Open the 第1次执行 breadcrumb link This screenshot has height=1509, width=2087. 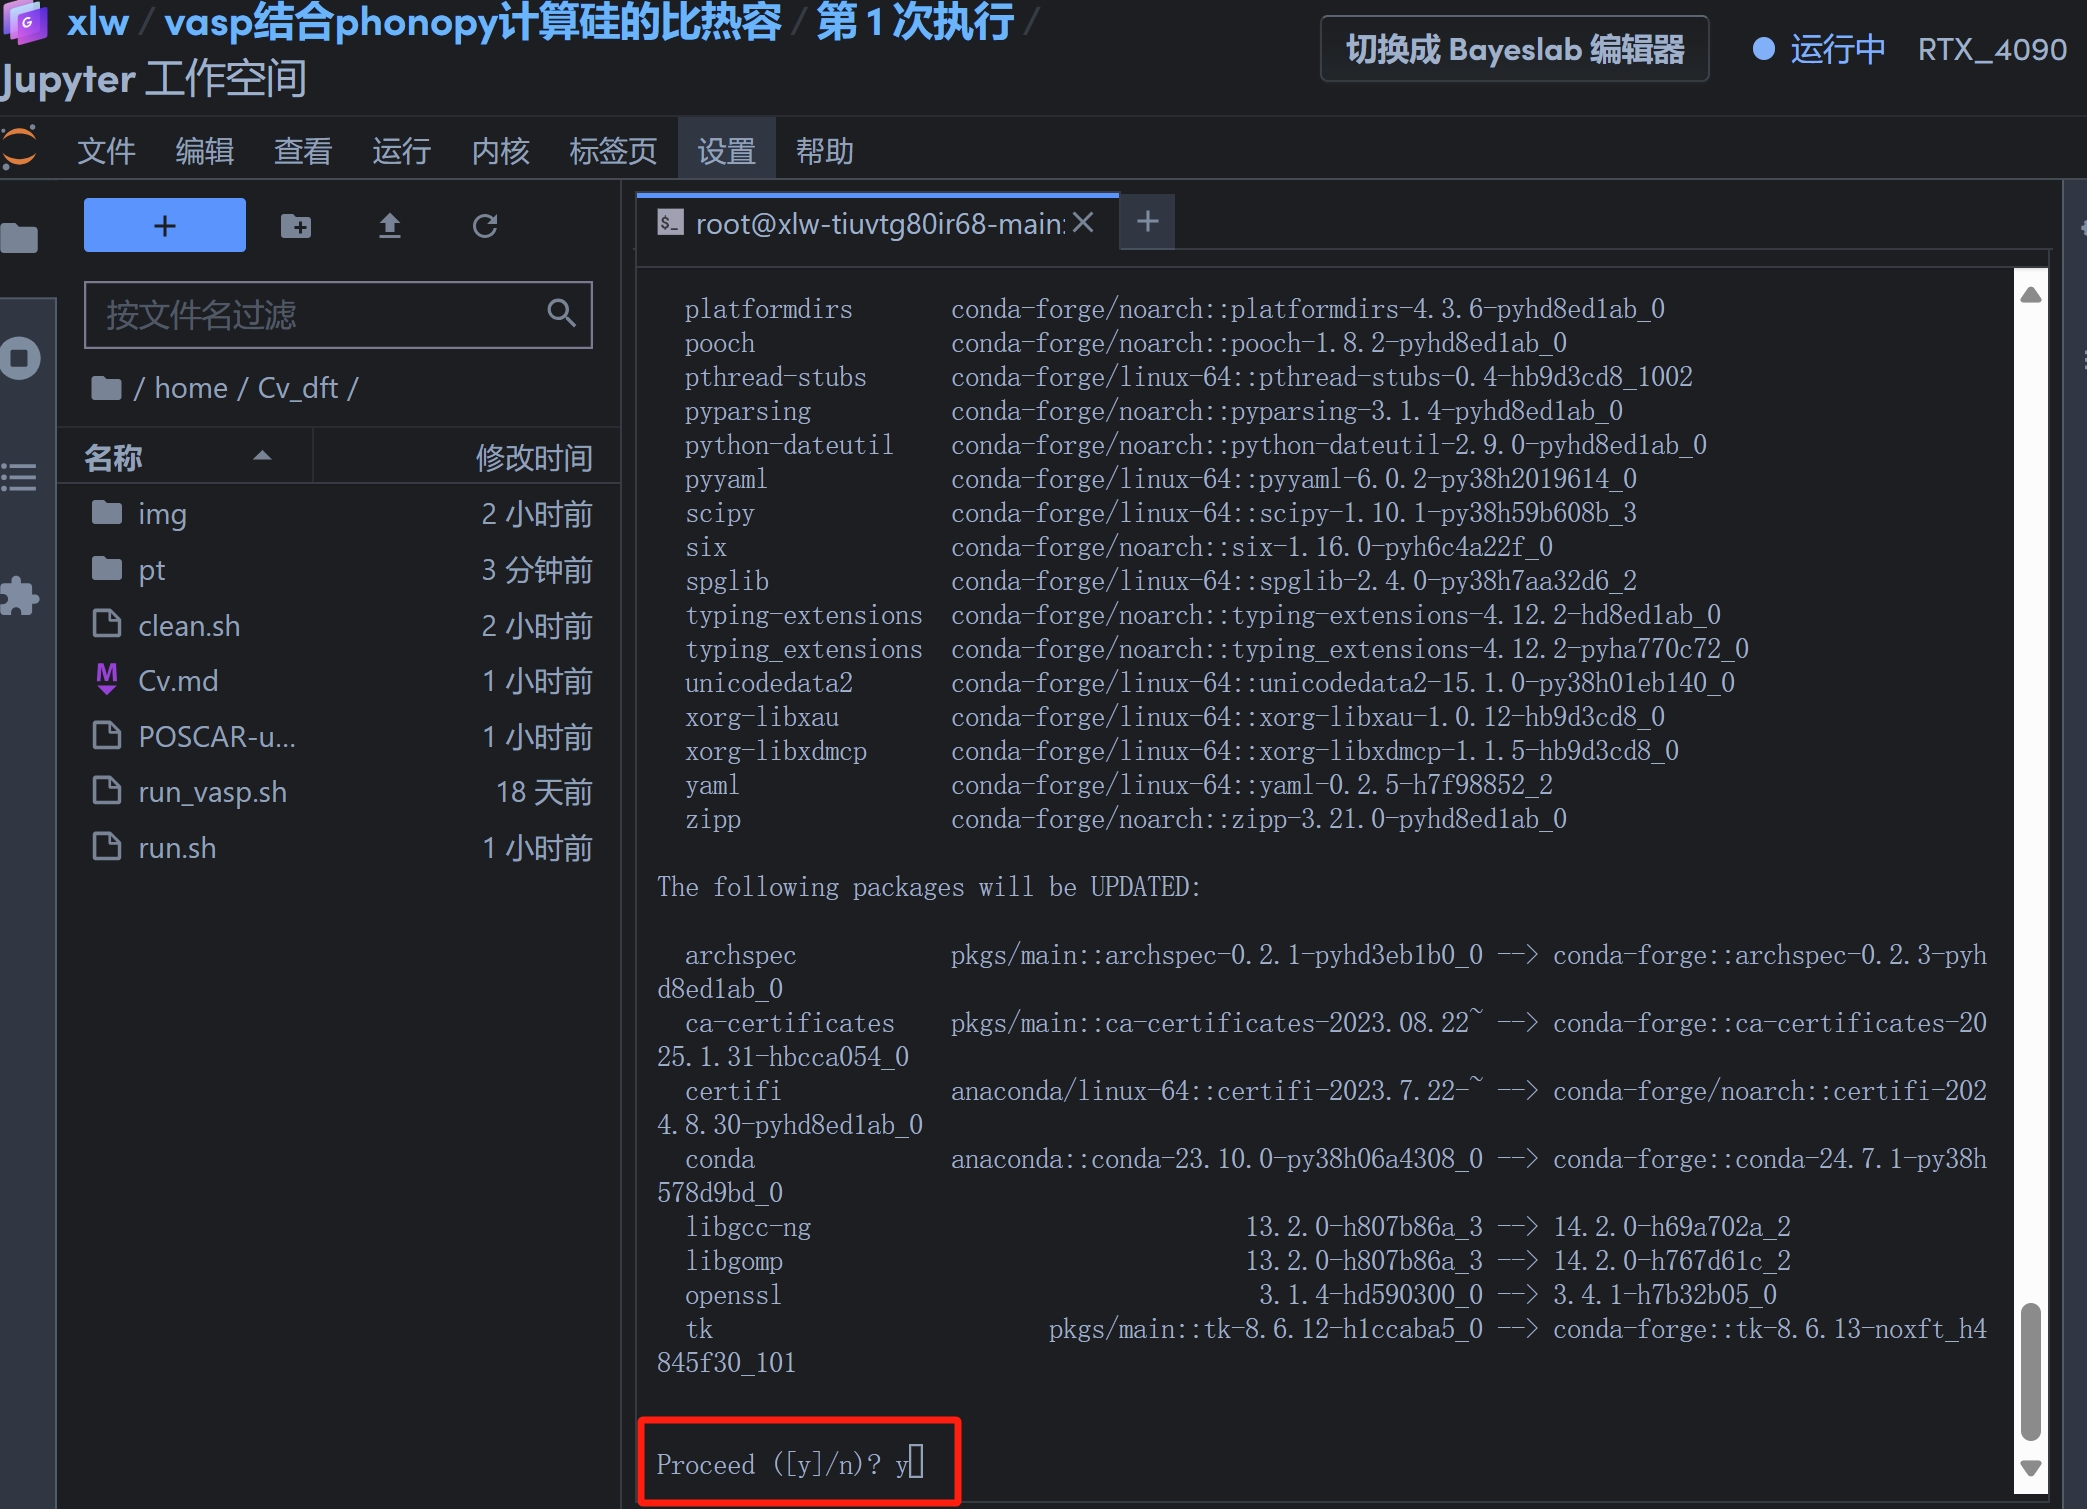[915, 21]
